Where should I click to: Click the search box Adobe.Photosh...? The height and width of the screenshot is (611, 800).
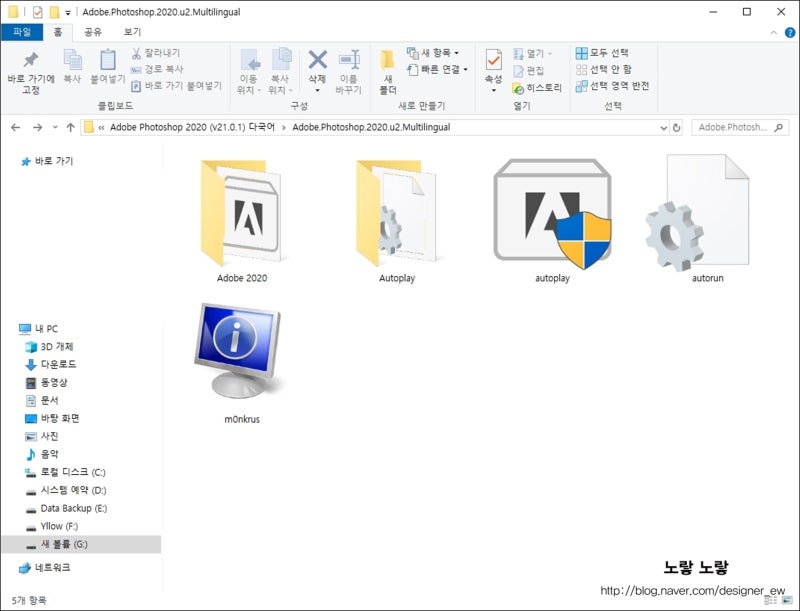coord(740,128)
